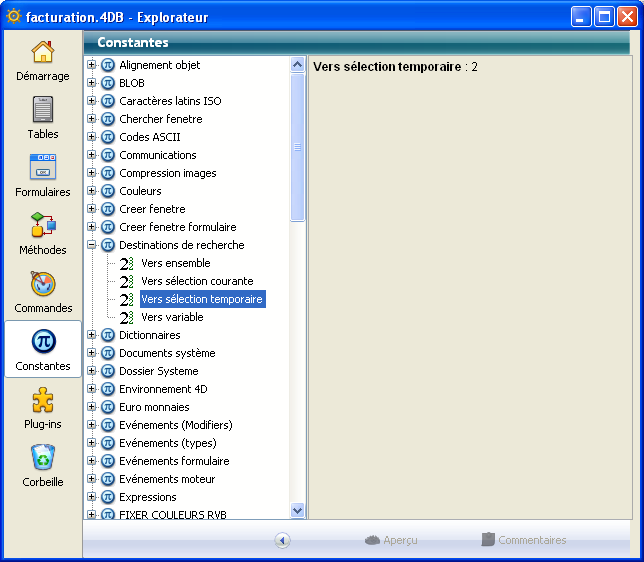Expand the Couleurs constant group
Image resolution: width=644 pixels, height=562 pixels.
tap(92, 191)
